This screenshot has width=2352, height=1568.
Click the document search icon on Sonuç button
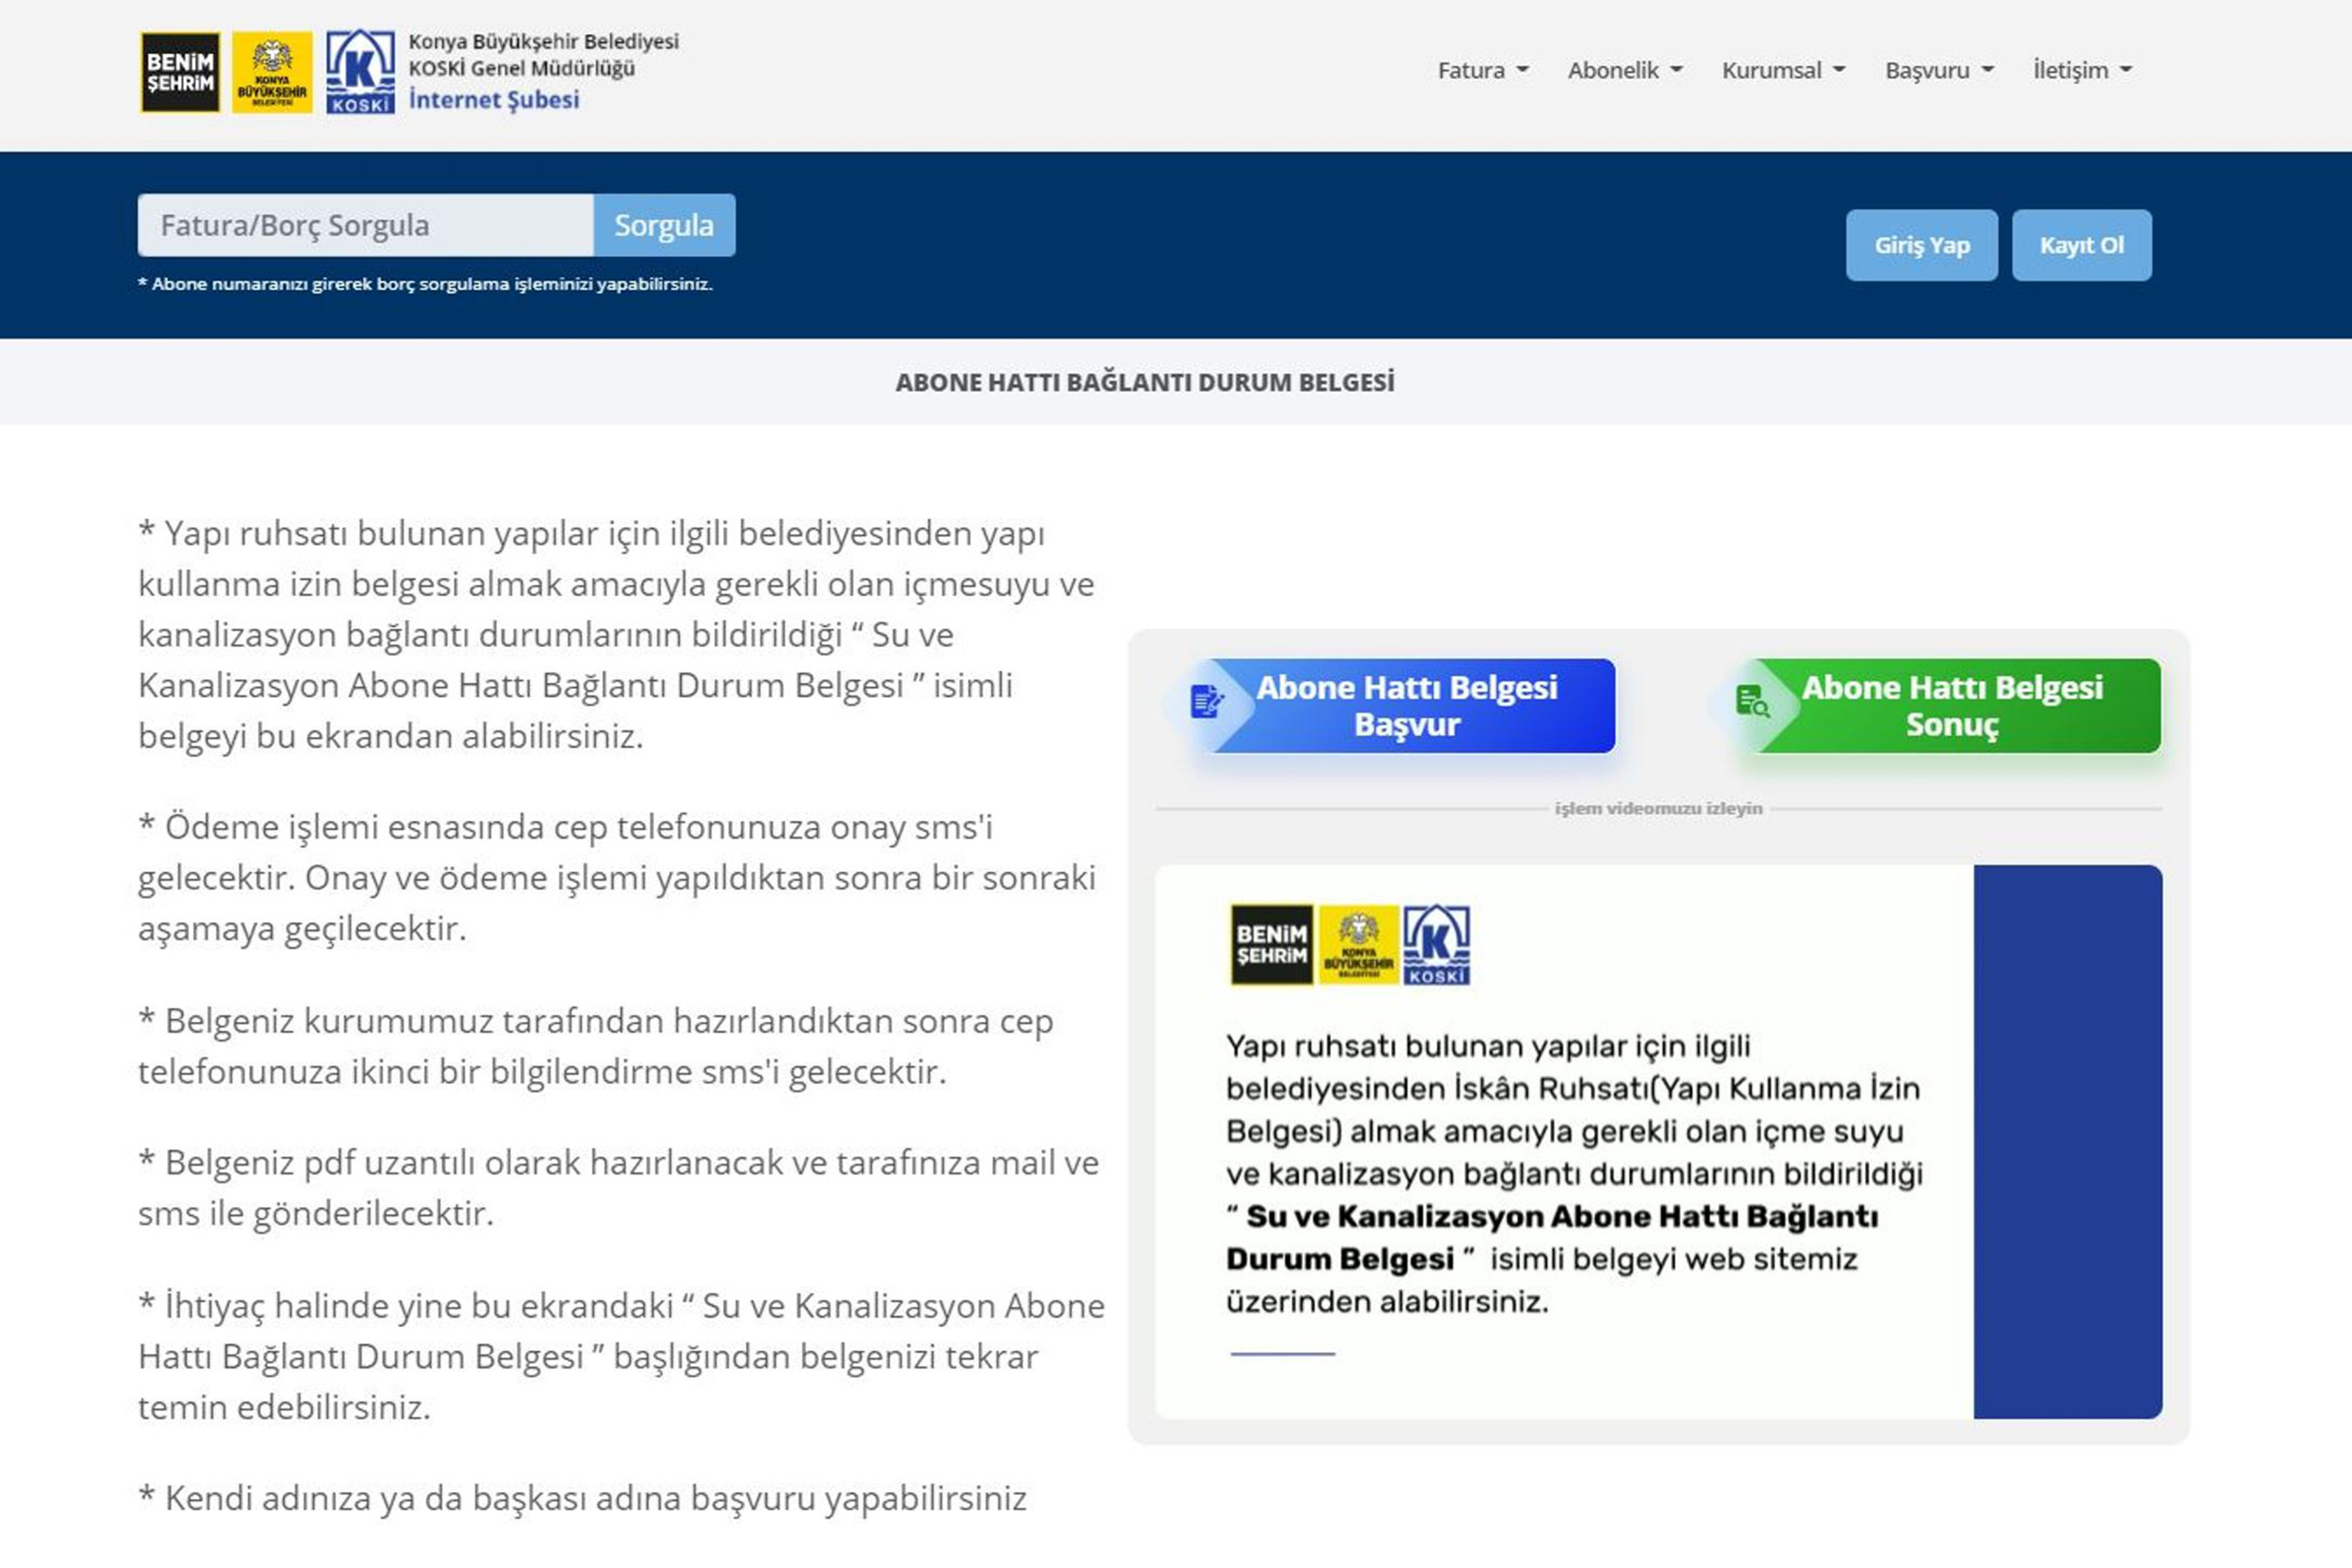[1753, 702]
